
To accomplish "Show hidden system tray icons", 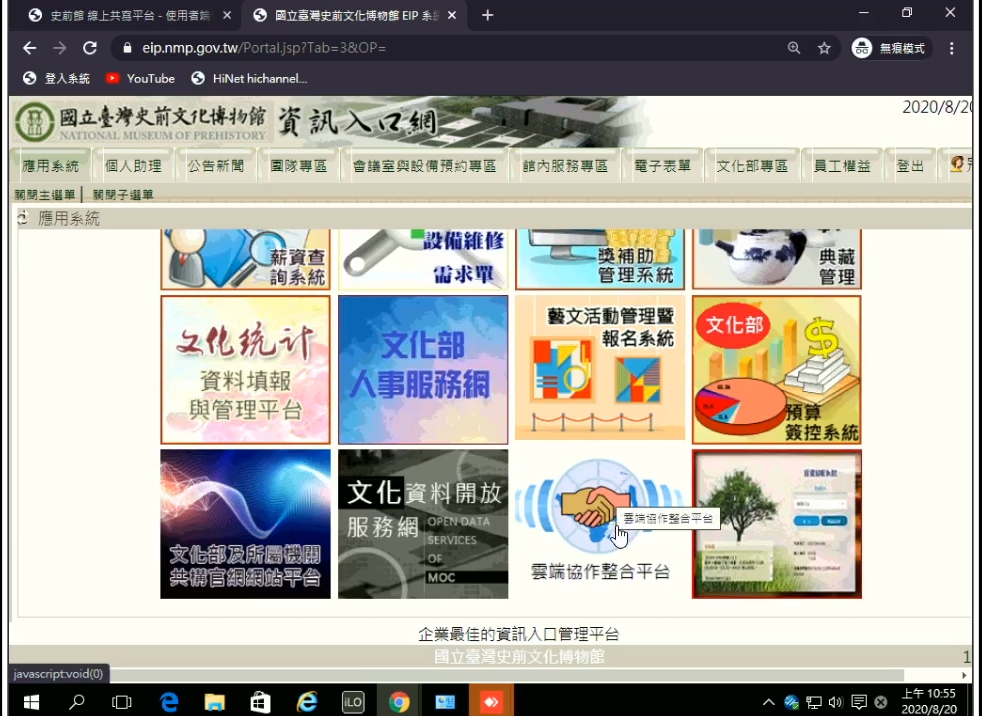I will coord(769,702).
